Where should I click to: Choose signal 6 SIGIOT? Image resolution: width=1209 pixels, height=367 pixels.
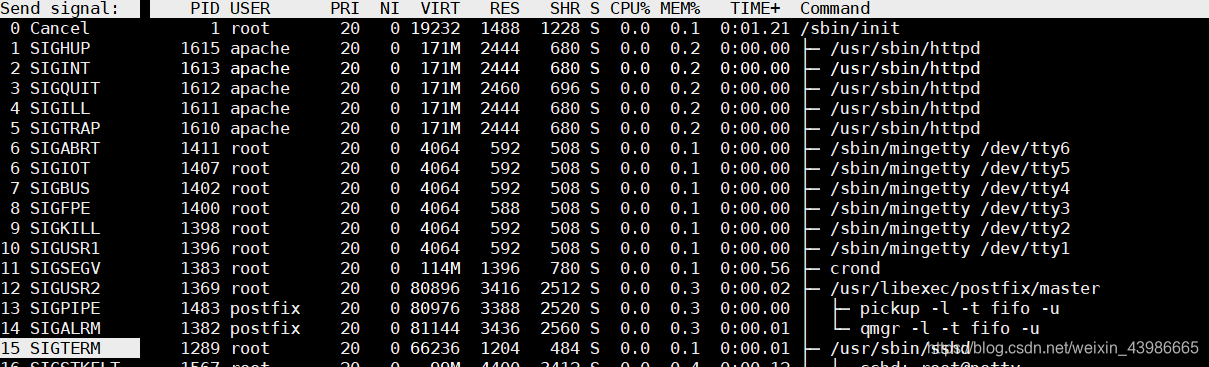pos(70,168)
